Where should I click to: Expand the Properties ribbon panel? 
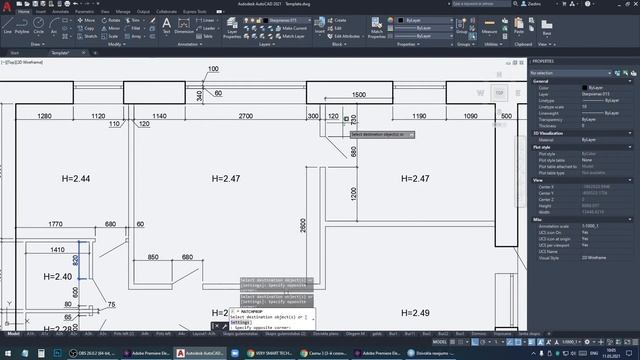coord(409,44)
